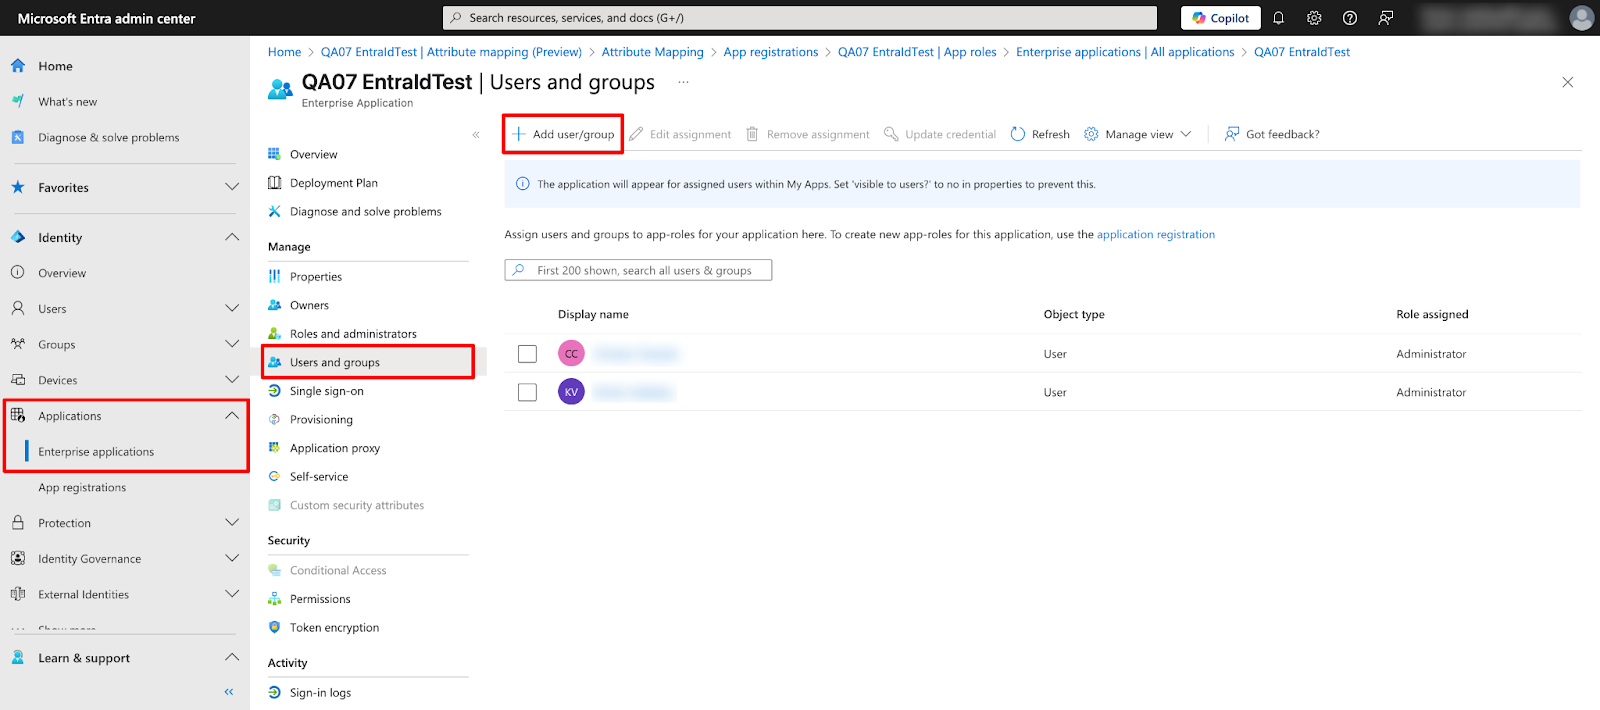Image resolution: width=1600 pixels, height=710 pixels.
Task: Click the Object type column header
Action: point(1074,314)
